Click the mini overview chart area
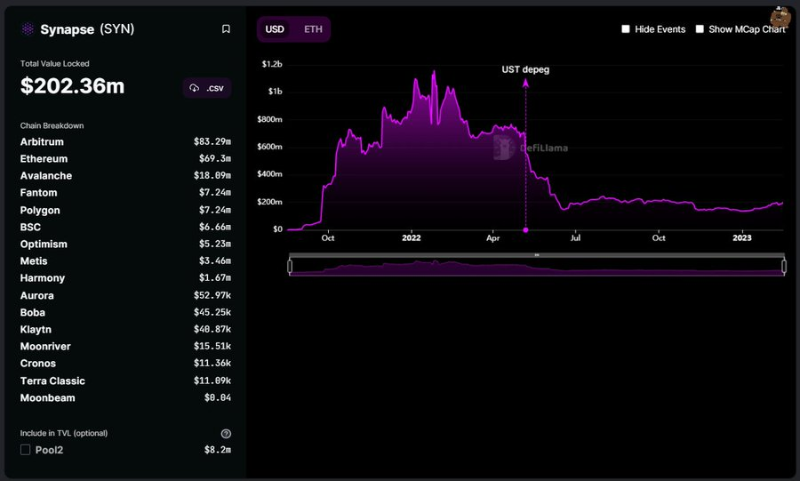Viewport: 800px width, 481px height. (537, 267)
